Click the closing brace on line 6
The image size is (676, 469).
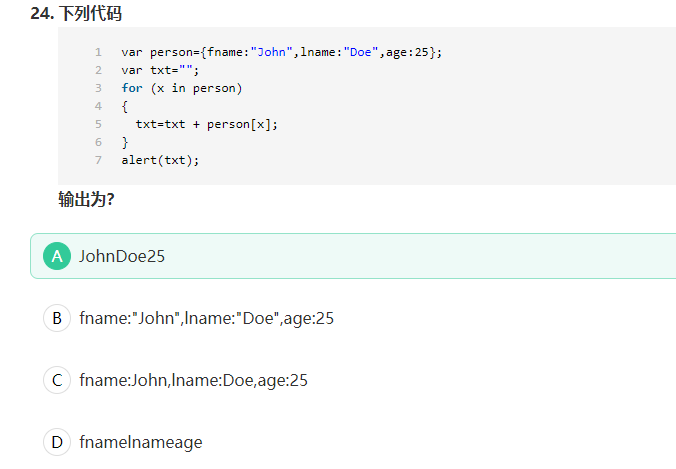pos(125,142)
